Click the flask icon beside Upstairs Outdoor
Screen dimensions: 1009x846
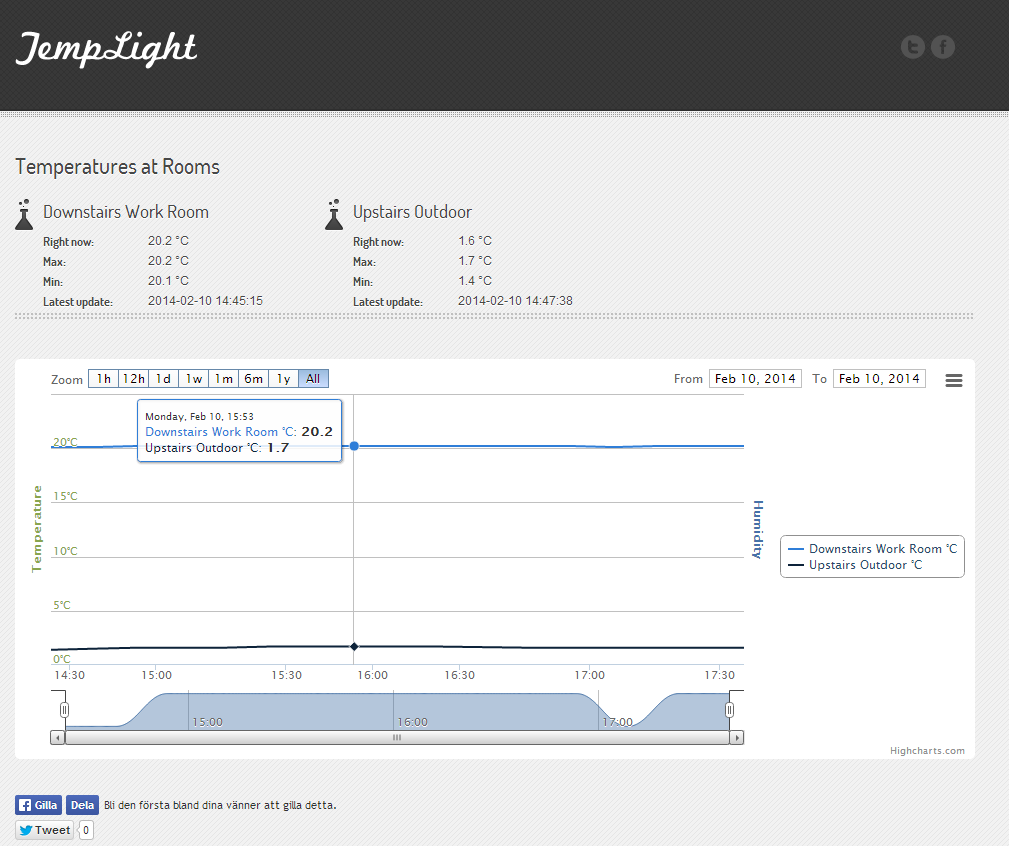tap(335, 214)
